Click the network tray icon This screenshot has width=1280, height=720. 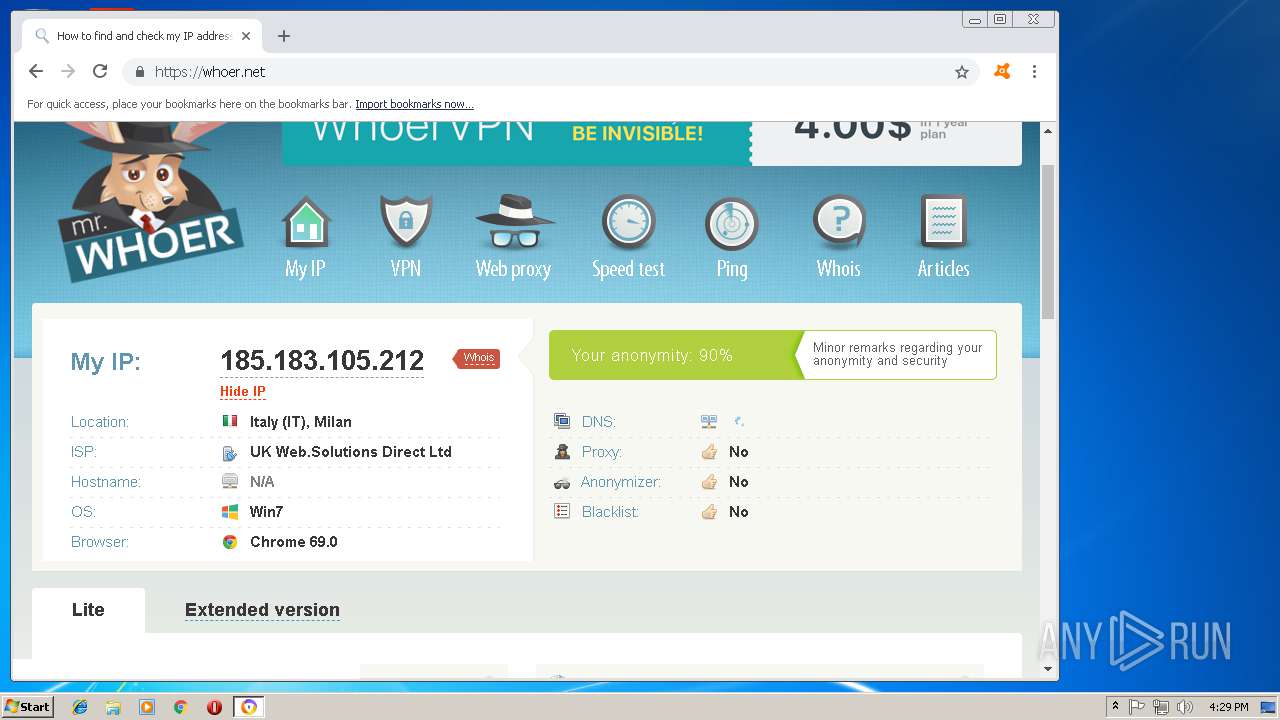(x=1161, y=707)
